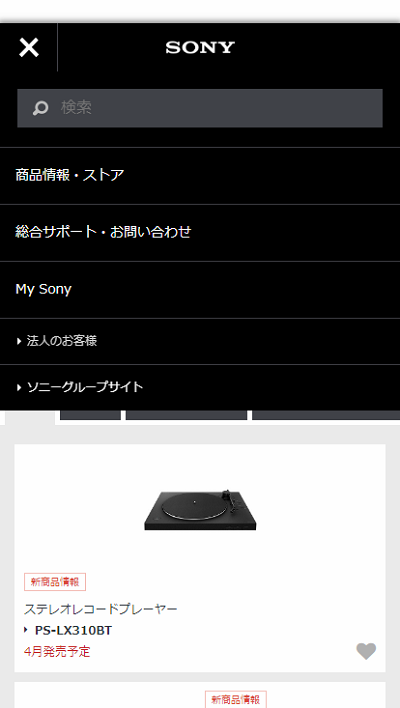The image size is (400, 708).
Task: Open 総合サポート・お問い合わせ menu item
Action: [200, 233]
